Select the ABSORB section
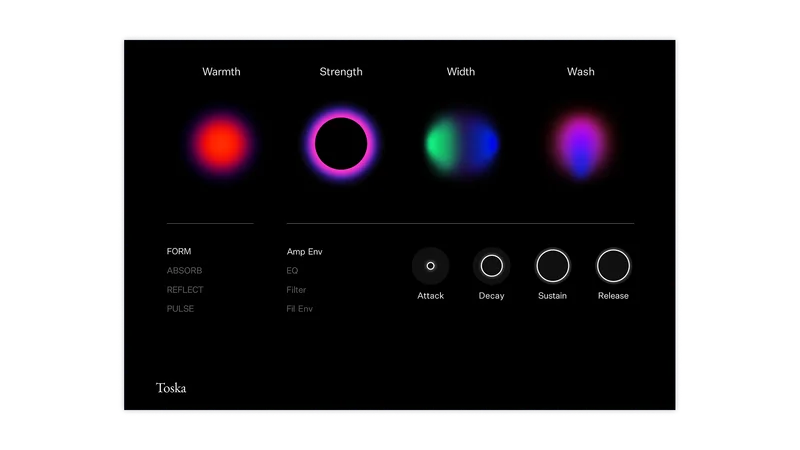 184,270
